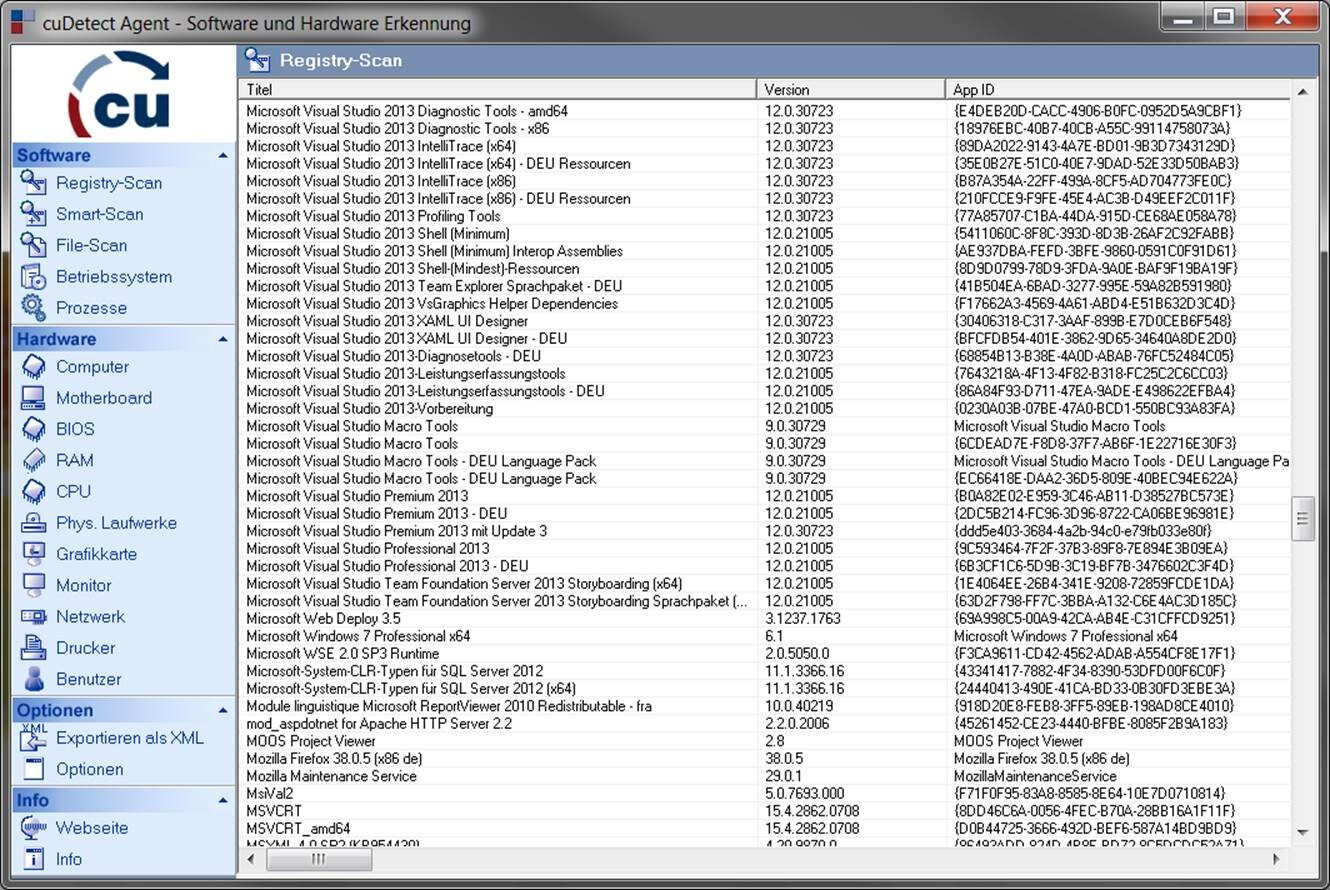Select row MOOS Project Viewer

point(765,741)
